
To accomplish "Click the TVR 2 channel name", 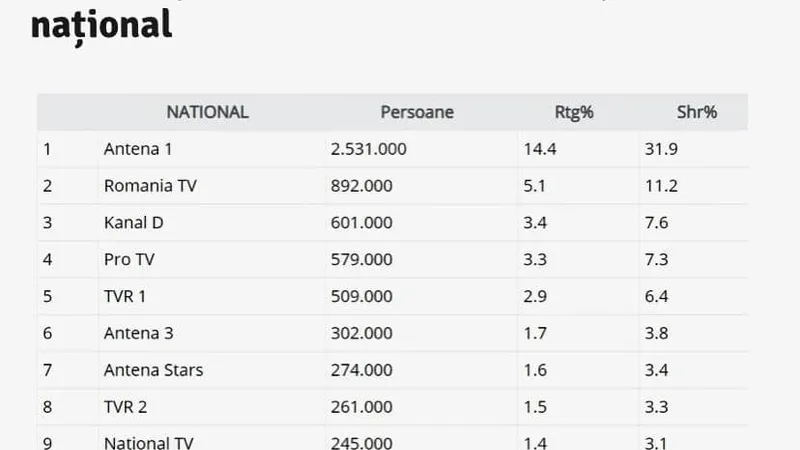I will pos(126,407).
